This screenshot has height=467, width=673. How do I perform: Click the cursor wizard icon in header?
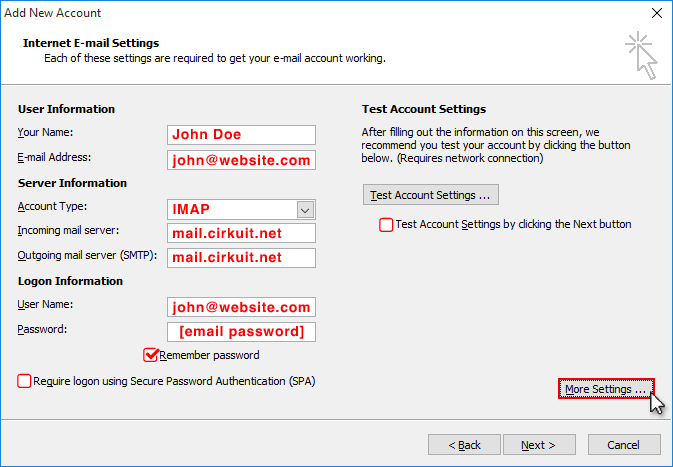(641, 55)
